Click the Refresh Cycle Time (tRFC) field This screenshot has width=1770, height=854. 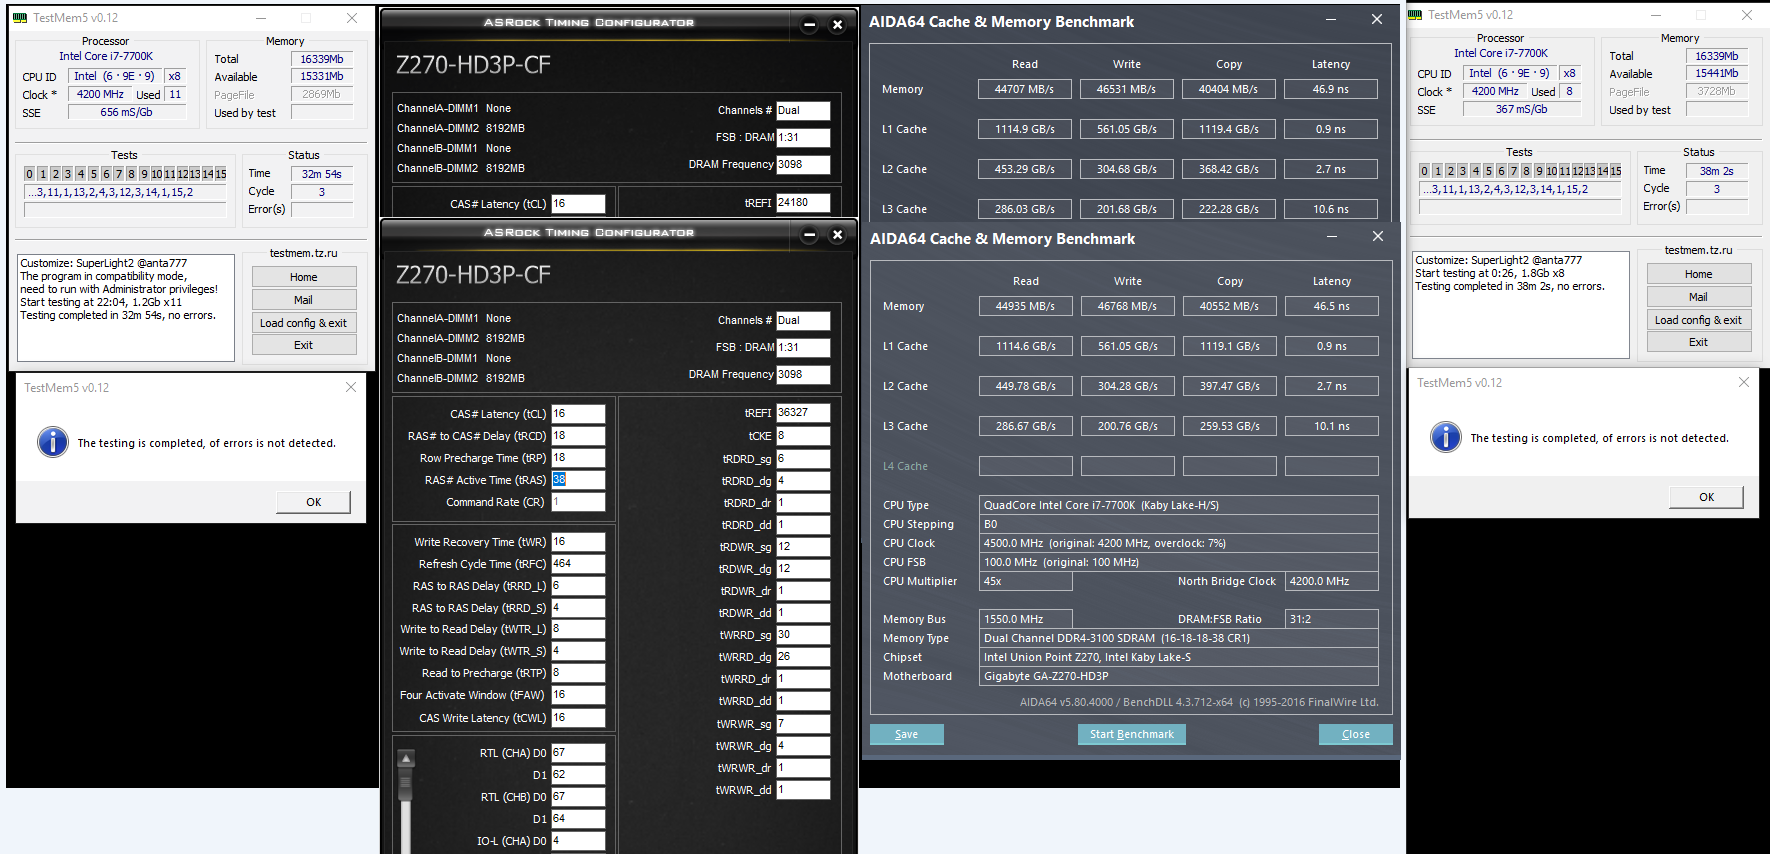coord(578,564)
